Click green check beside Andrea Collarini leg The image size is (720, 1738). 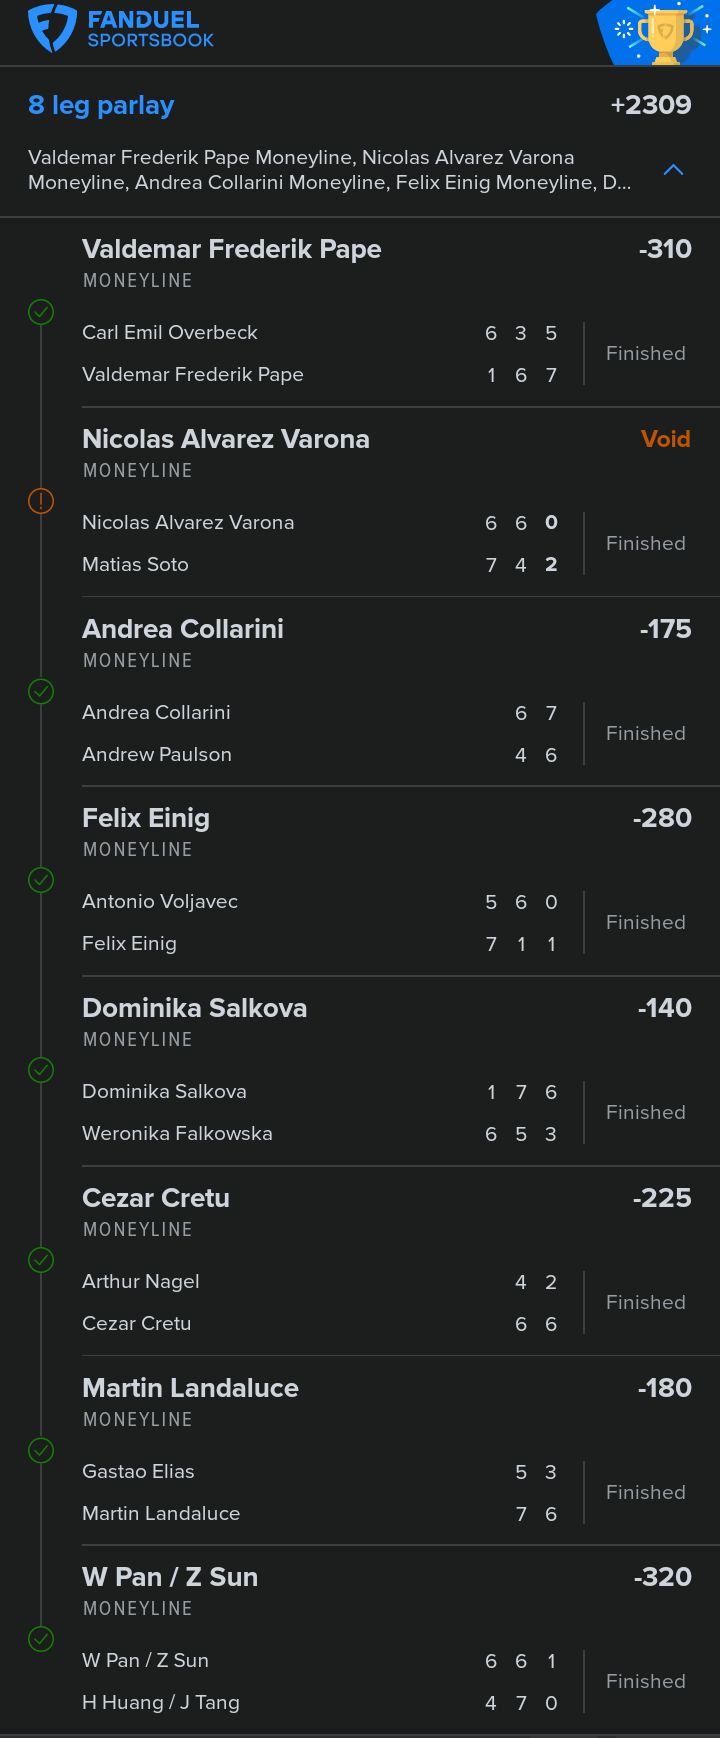click(41, 691)
